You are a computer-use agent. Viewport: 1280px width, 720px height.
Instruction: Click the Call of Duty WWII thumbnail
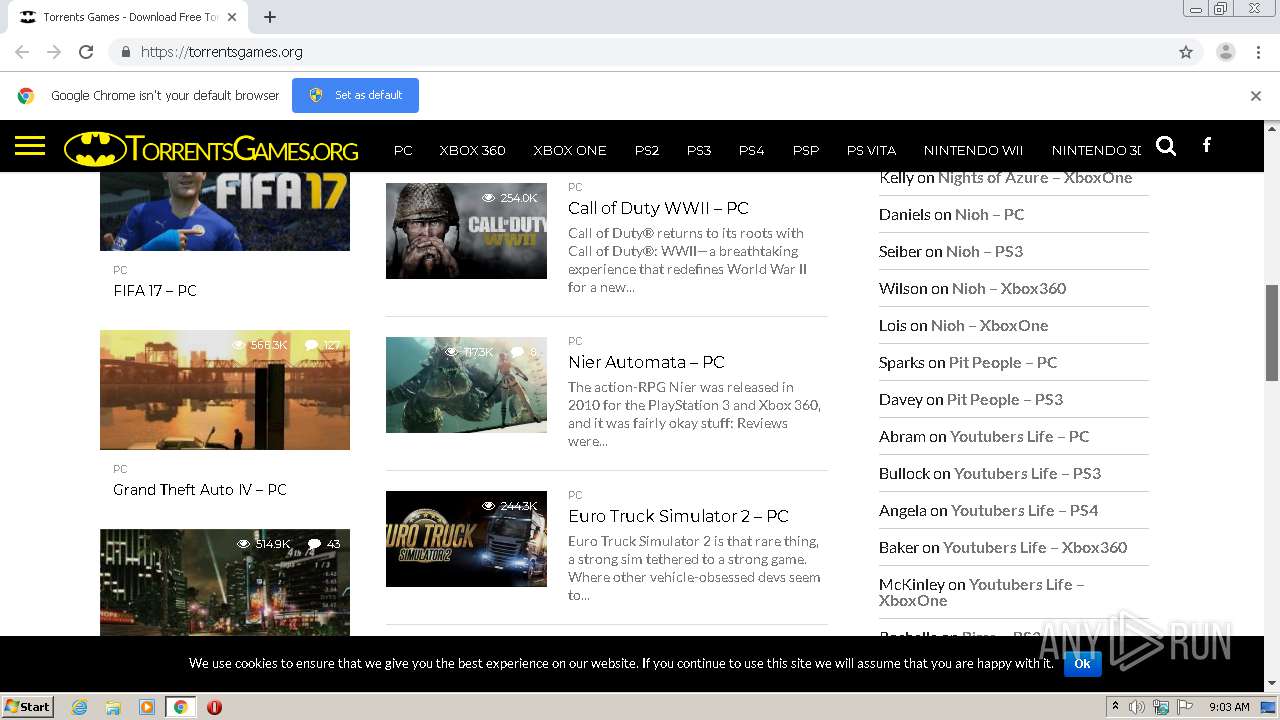point(466,230)
